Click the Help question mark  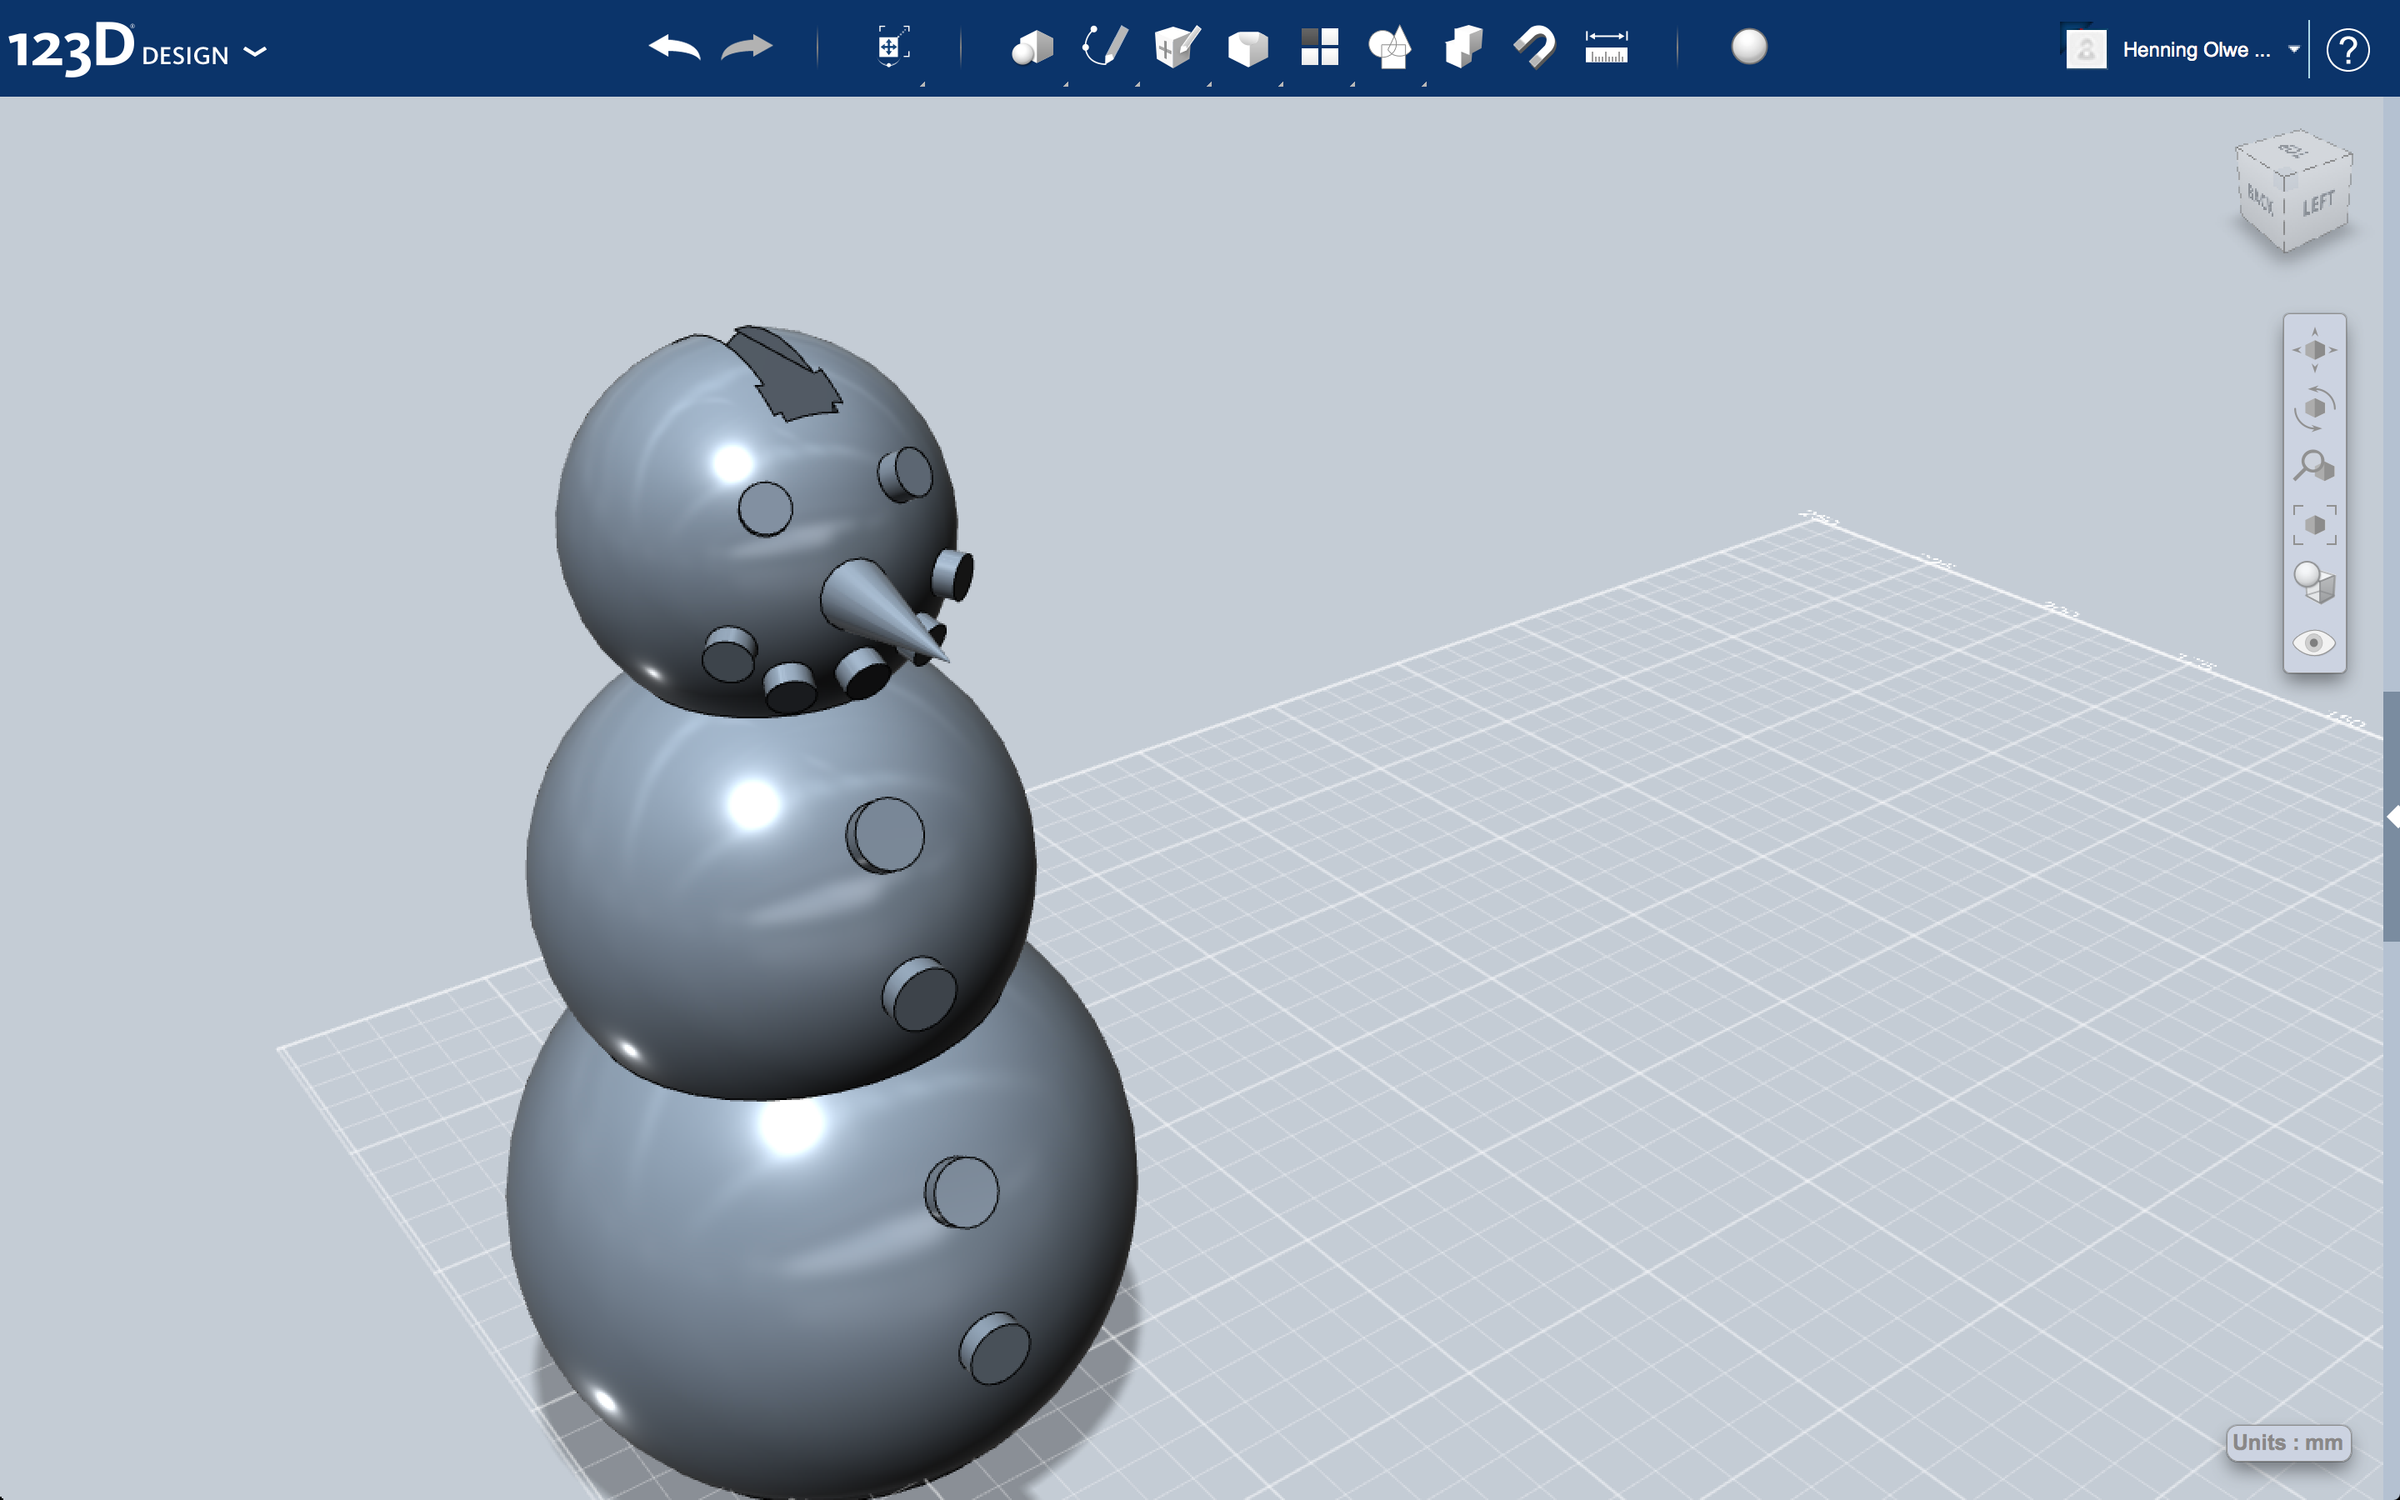pyautogui.click(x=2350, y=50)
